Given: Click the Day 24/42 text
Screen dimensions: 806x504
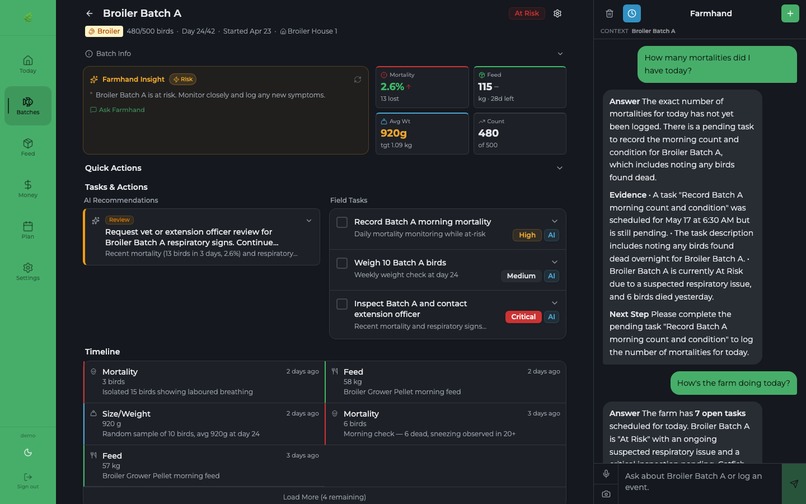Looking at the screenshot, I should point(198,31).
